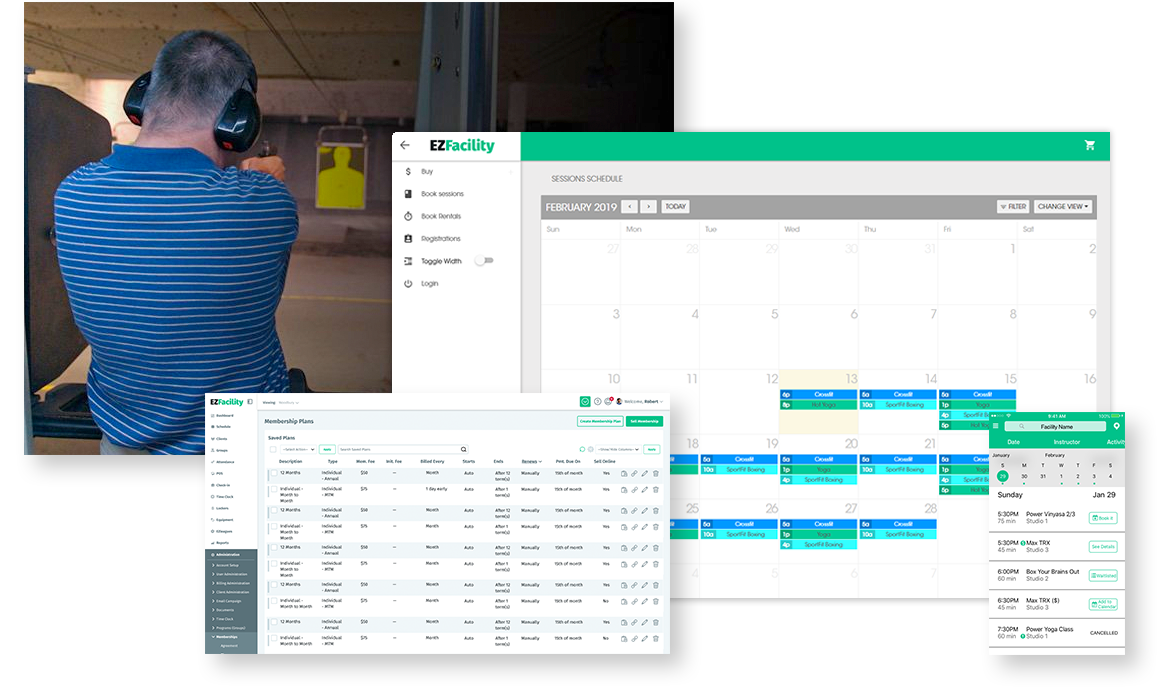Viewport: 1162px width, 690px height.
Task: Go to previous month in calendar
Action: click(x=629, y=207)
